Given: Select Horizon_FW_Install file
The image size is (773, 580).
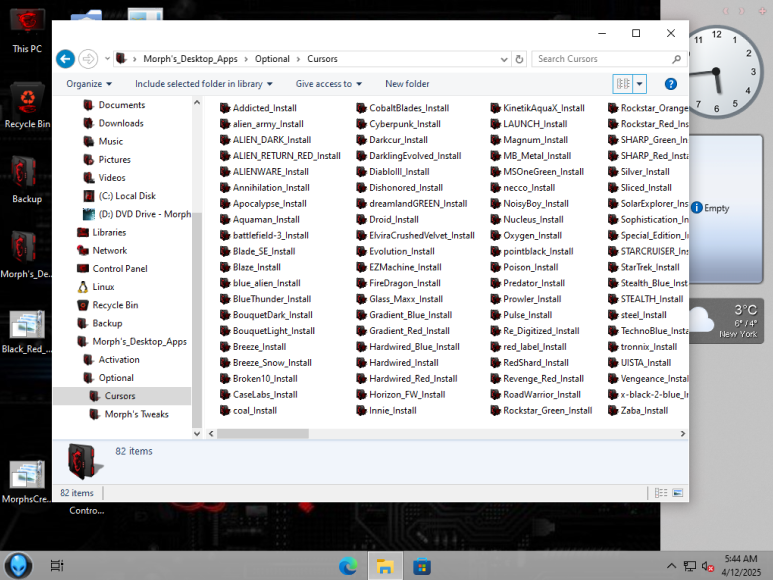Looking at the screenshot, I should coord(407,395).
